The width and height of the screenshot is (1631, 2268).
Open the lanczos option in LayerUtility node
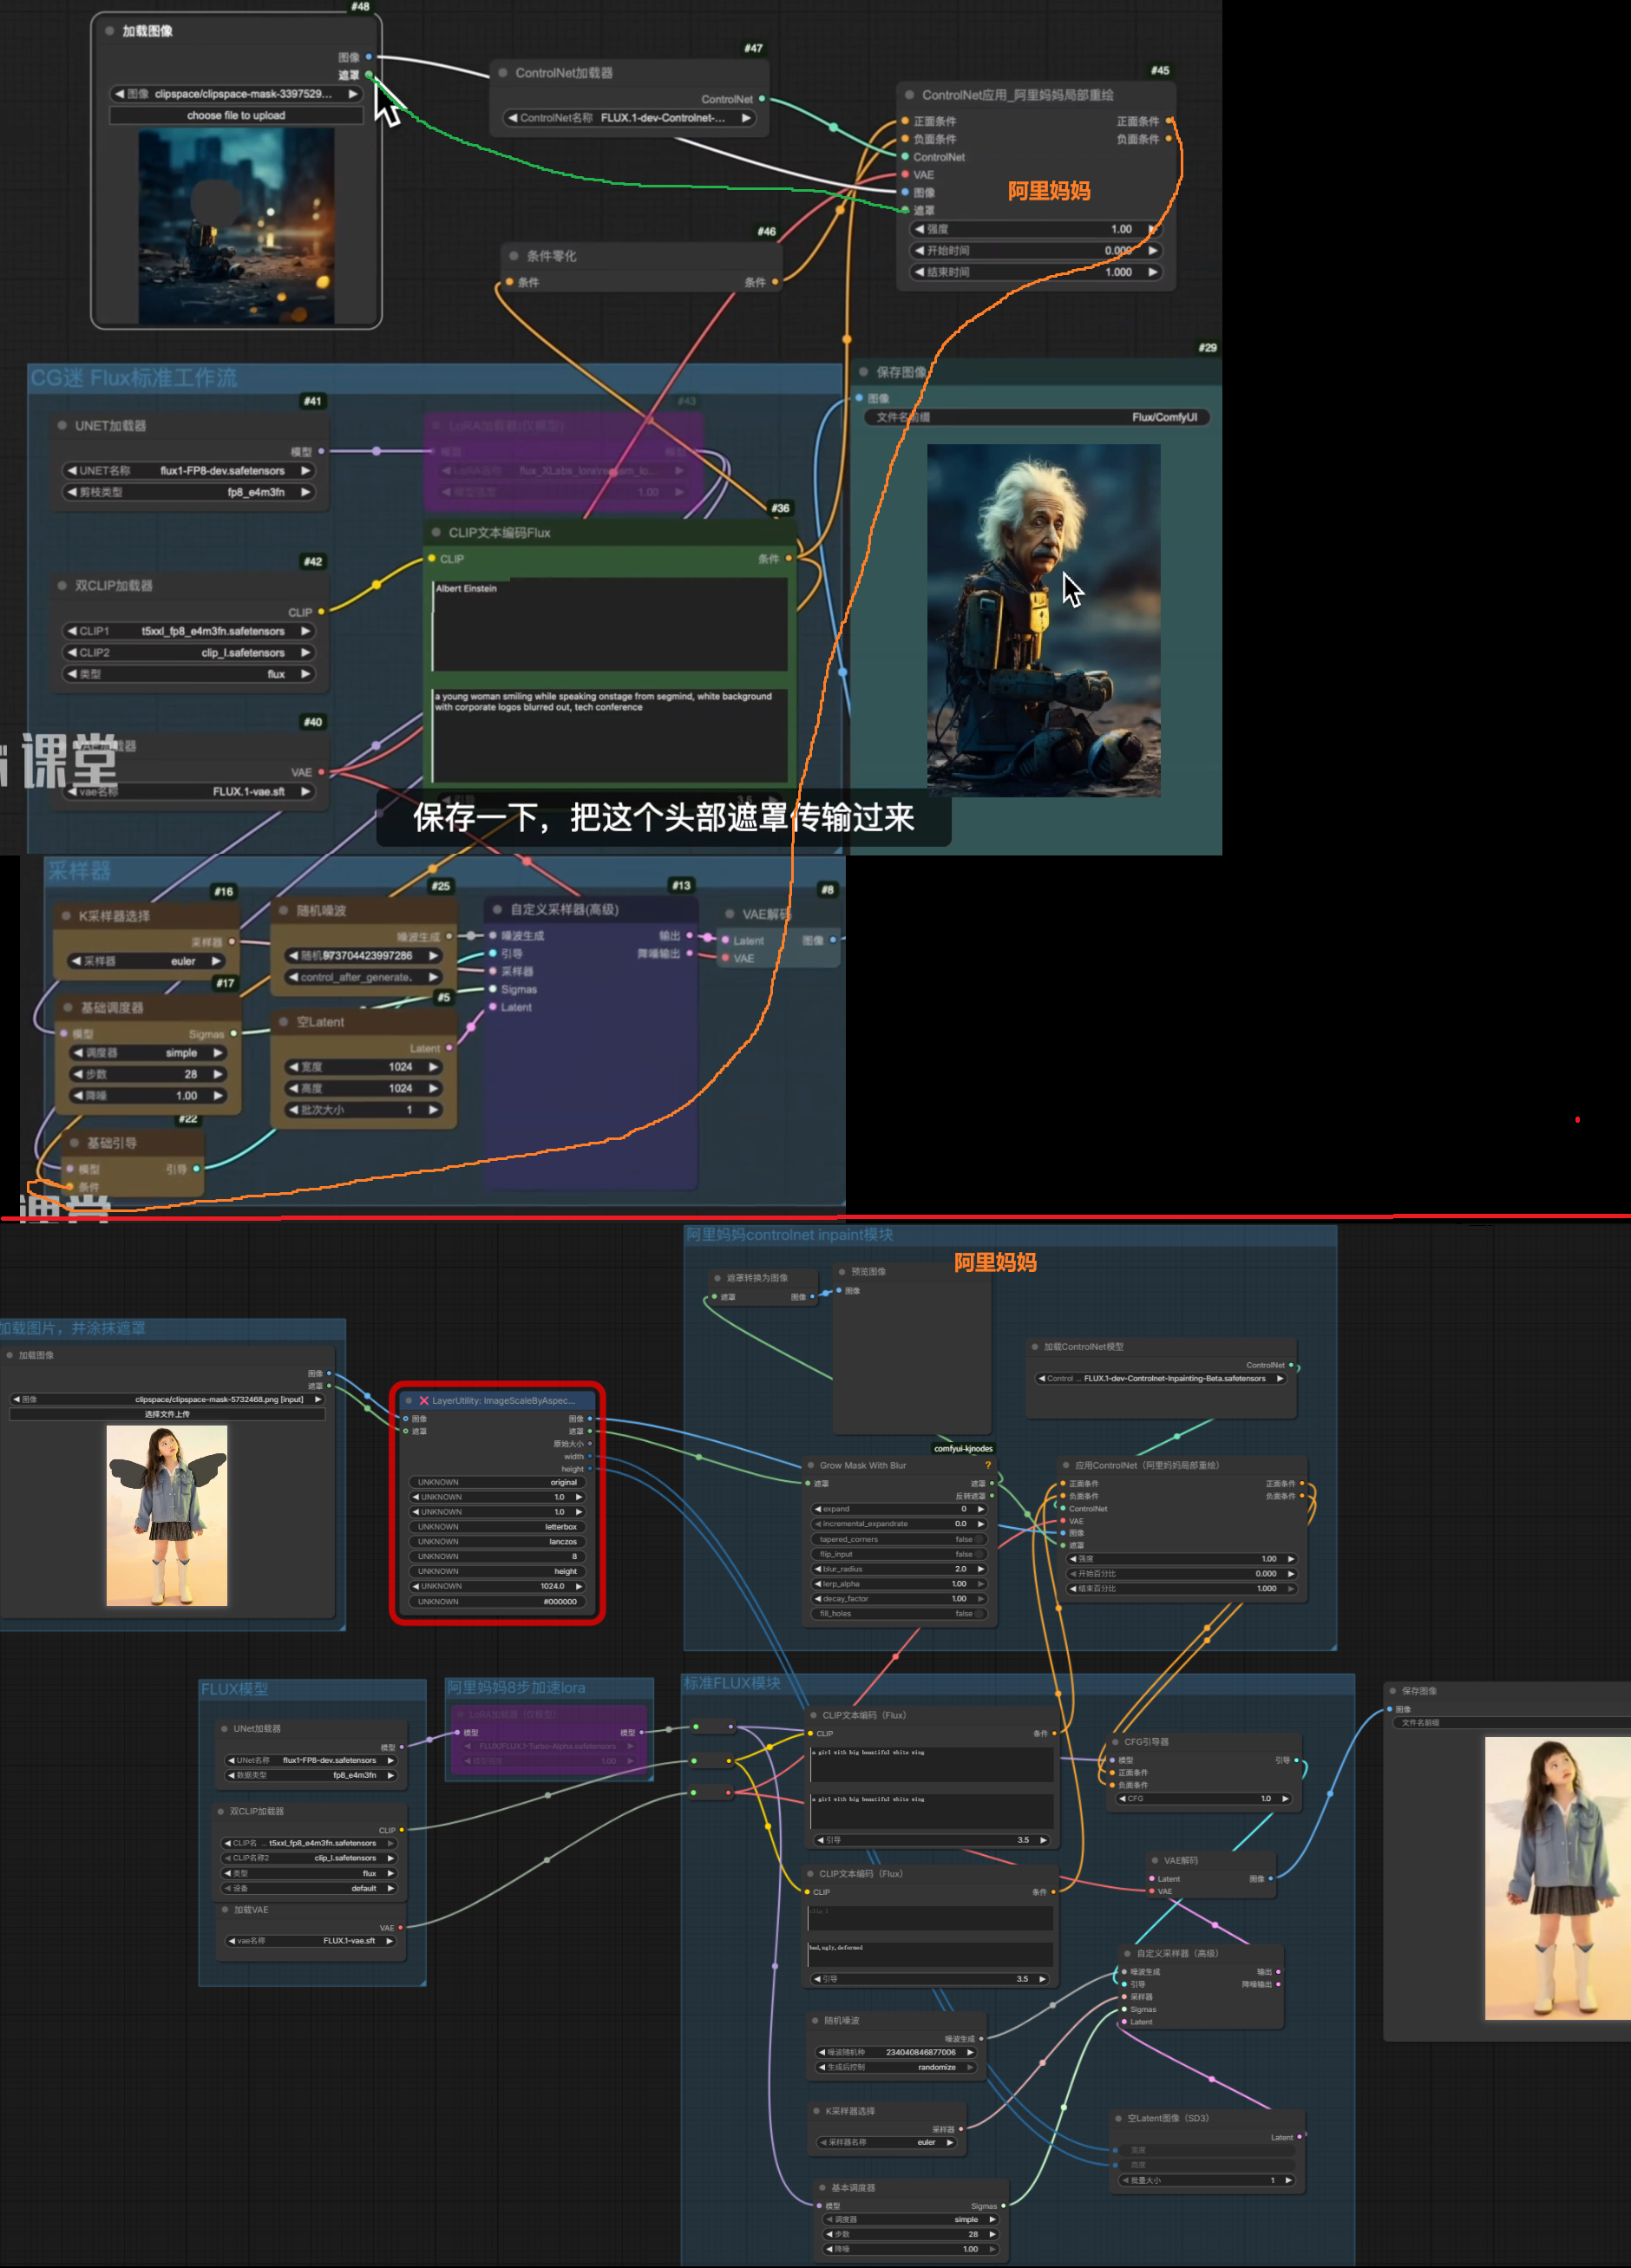tap(497, 1541)
